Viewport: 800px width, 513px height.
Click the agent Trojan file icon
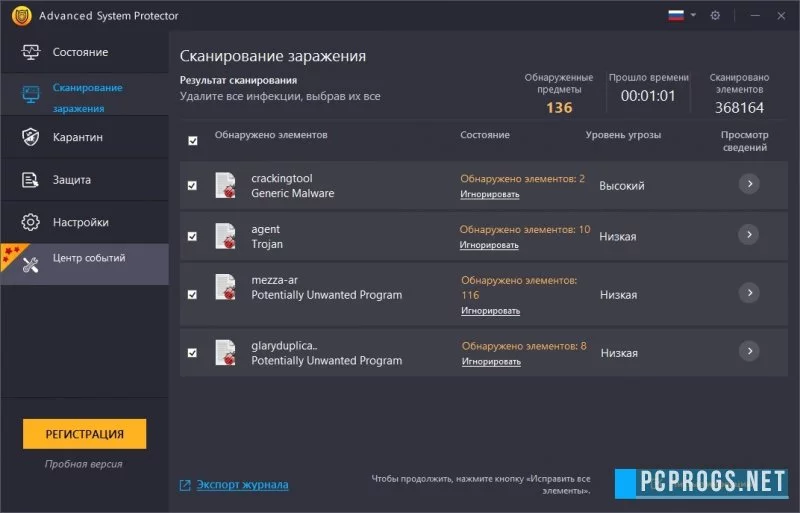tap(226, 236)
